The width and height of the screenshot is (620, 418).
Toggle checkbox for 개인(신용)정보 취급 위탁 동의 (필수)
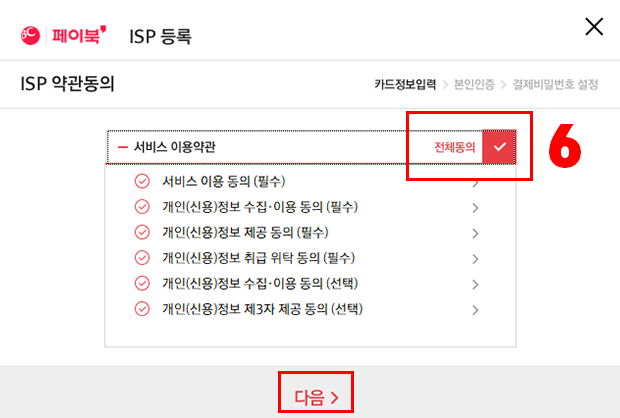point(142,258)
